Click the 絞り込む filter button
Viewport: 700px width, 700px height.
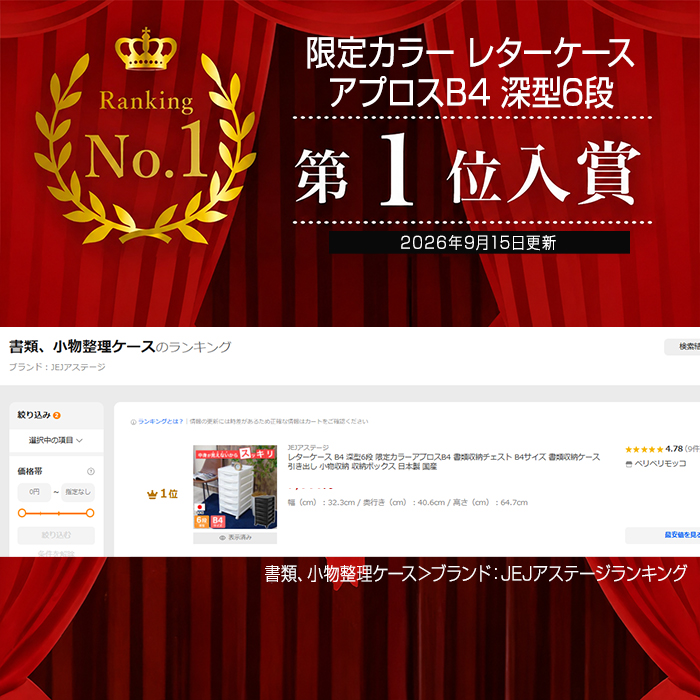(56, 535)
